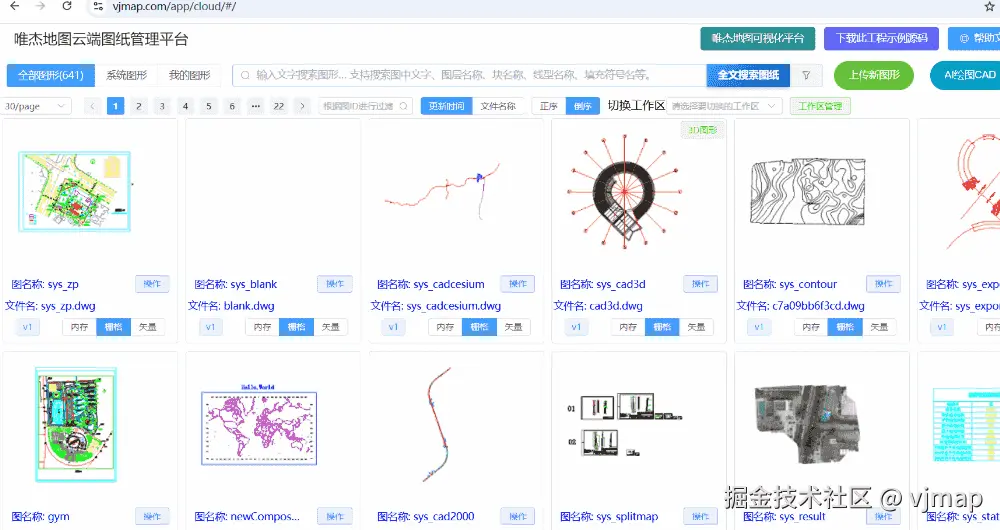The height and width of the screenshot is (530, 1000).
Task: Go to previous page arrow in pagination
Action: click(x=92, y=106)
